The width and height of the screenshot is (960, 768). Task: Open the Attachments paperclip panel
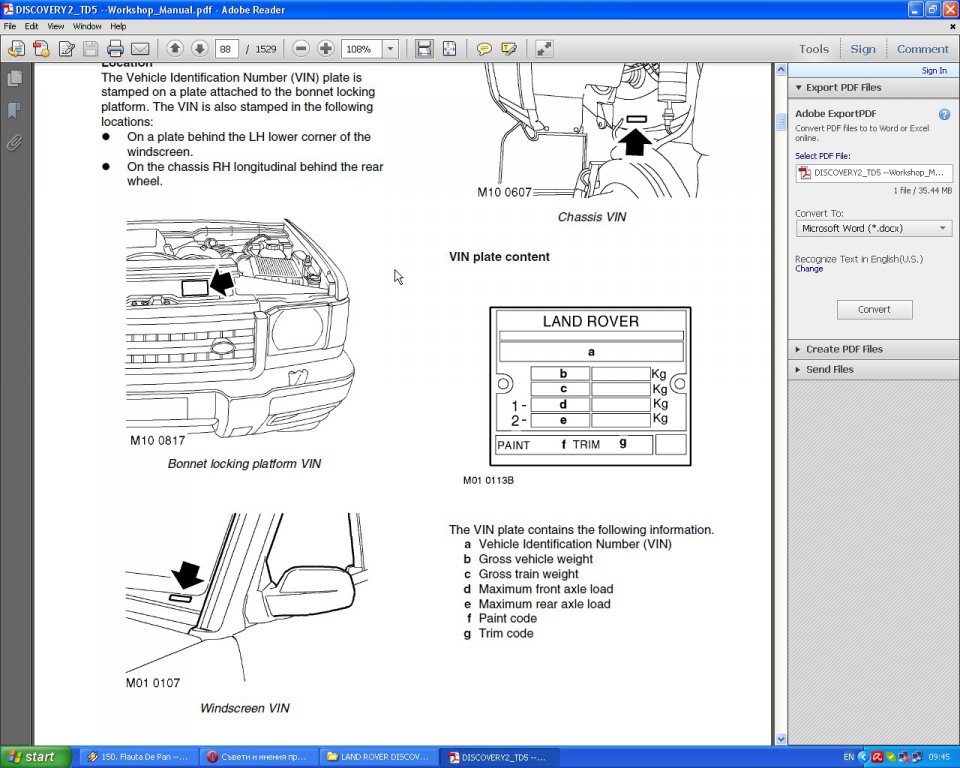(14, 143)
